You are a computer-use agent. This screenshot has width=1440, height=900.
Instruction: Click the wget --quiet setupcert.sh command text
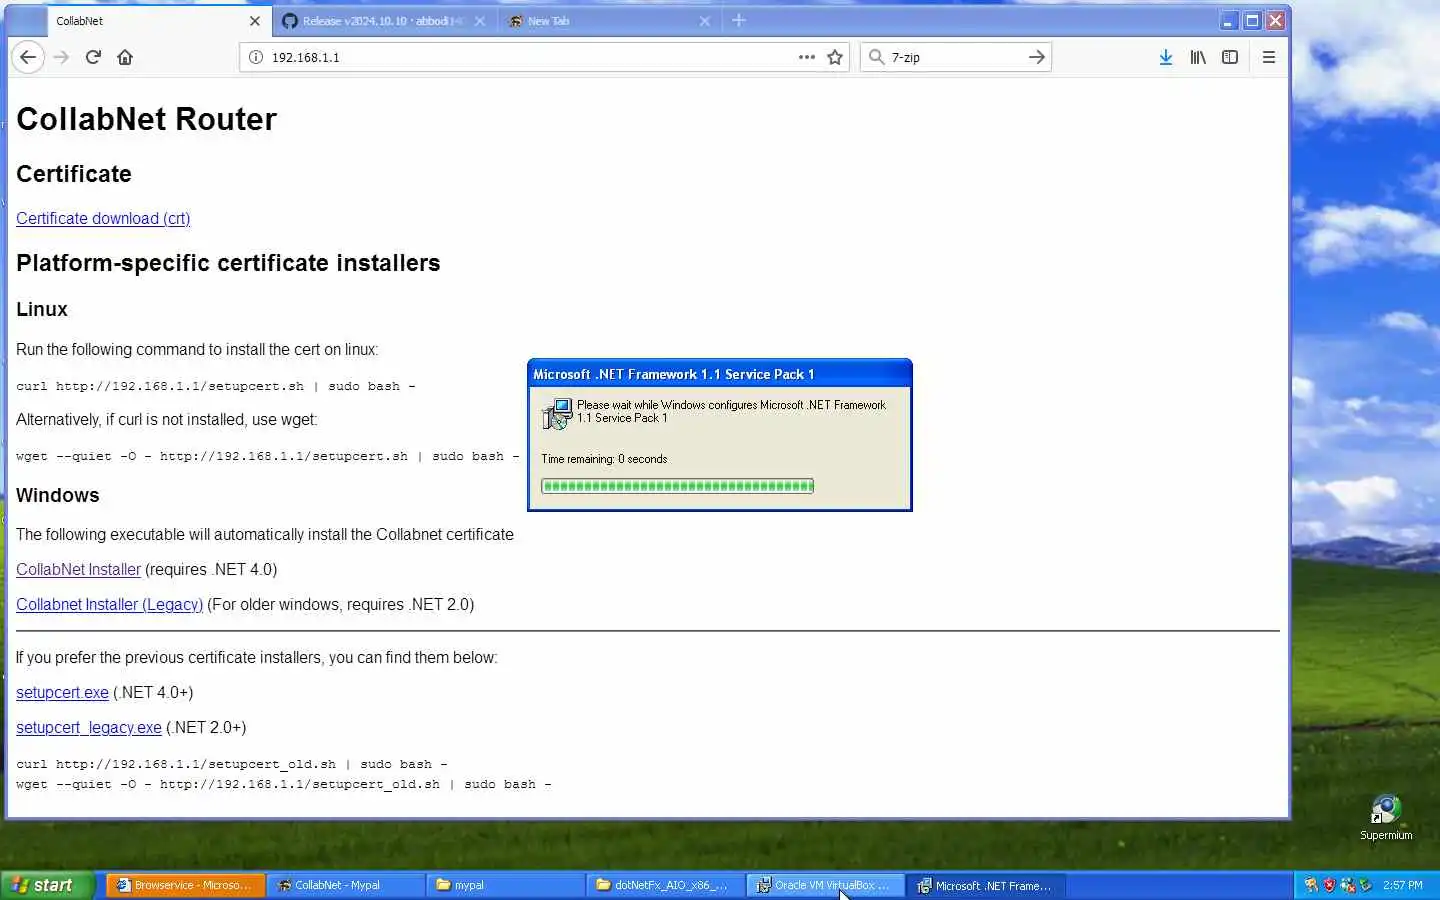[x=268, y=456]
